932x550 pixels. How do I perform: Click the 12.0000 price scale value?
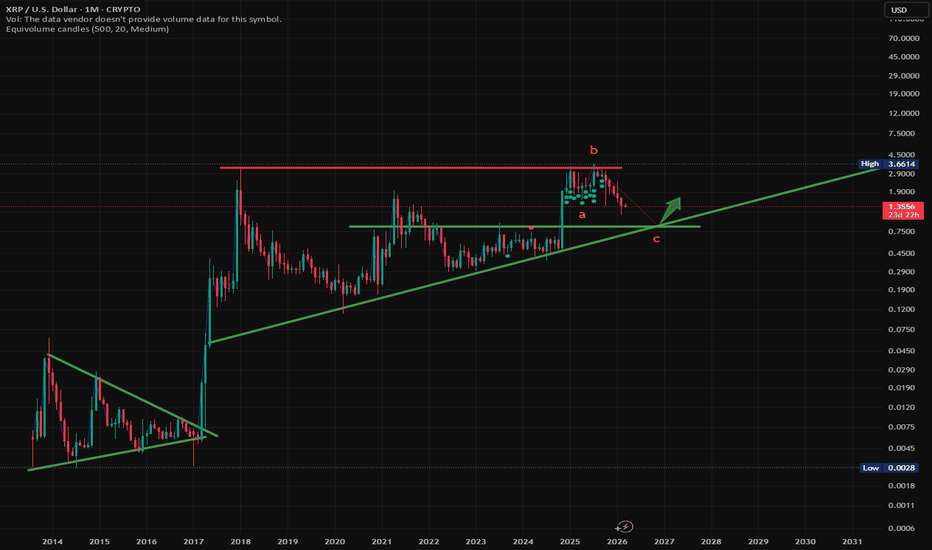903,113
